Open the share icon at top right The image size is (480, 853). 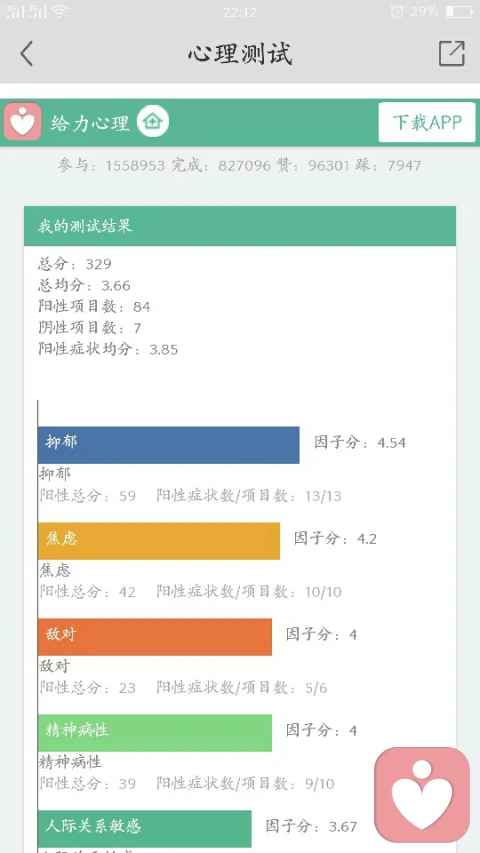(452, 53)
